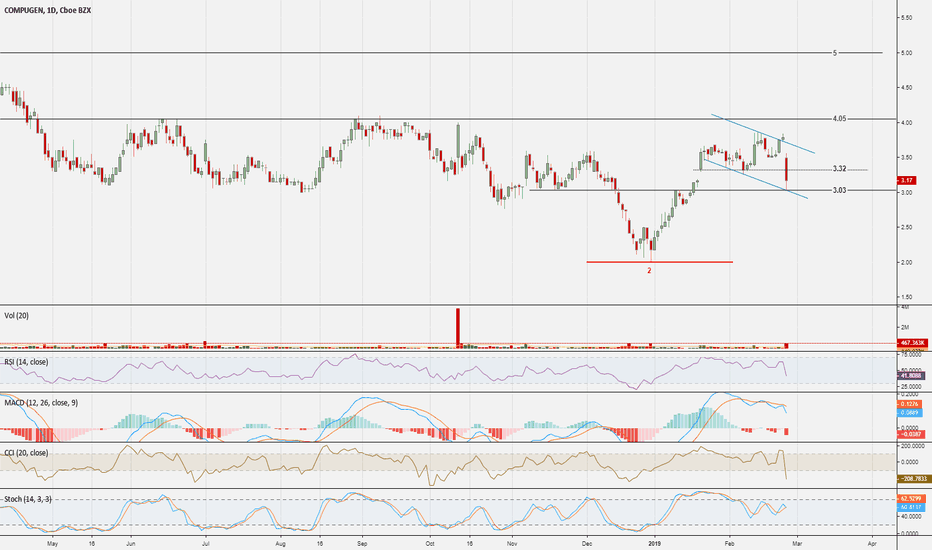Click the Jul label on the time axis
The height and width of the screenshot is (550, 932).
click(205, 543)
